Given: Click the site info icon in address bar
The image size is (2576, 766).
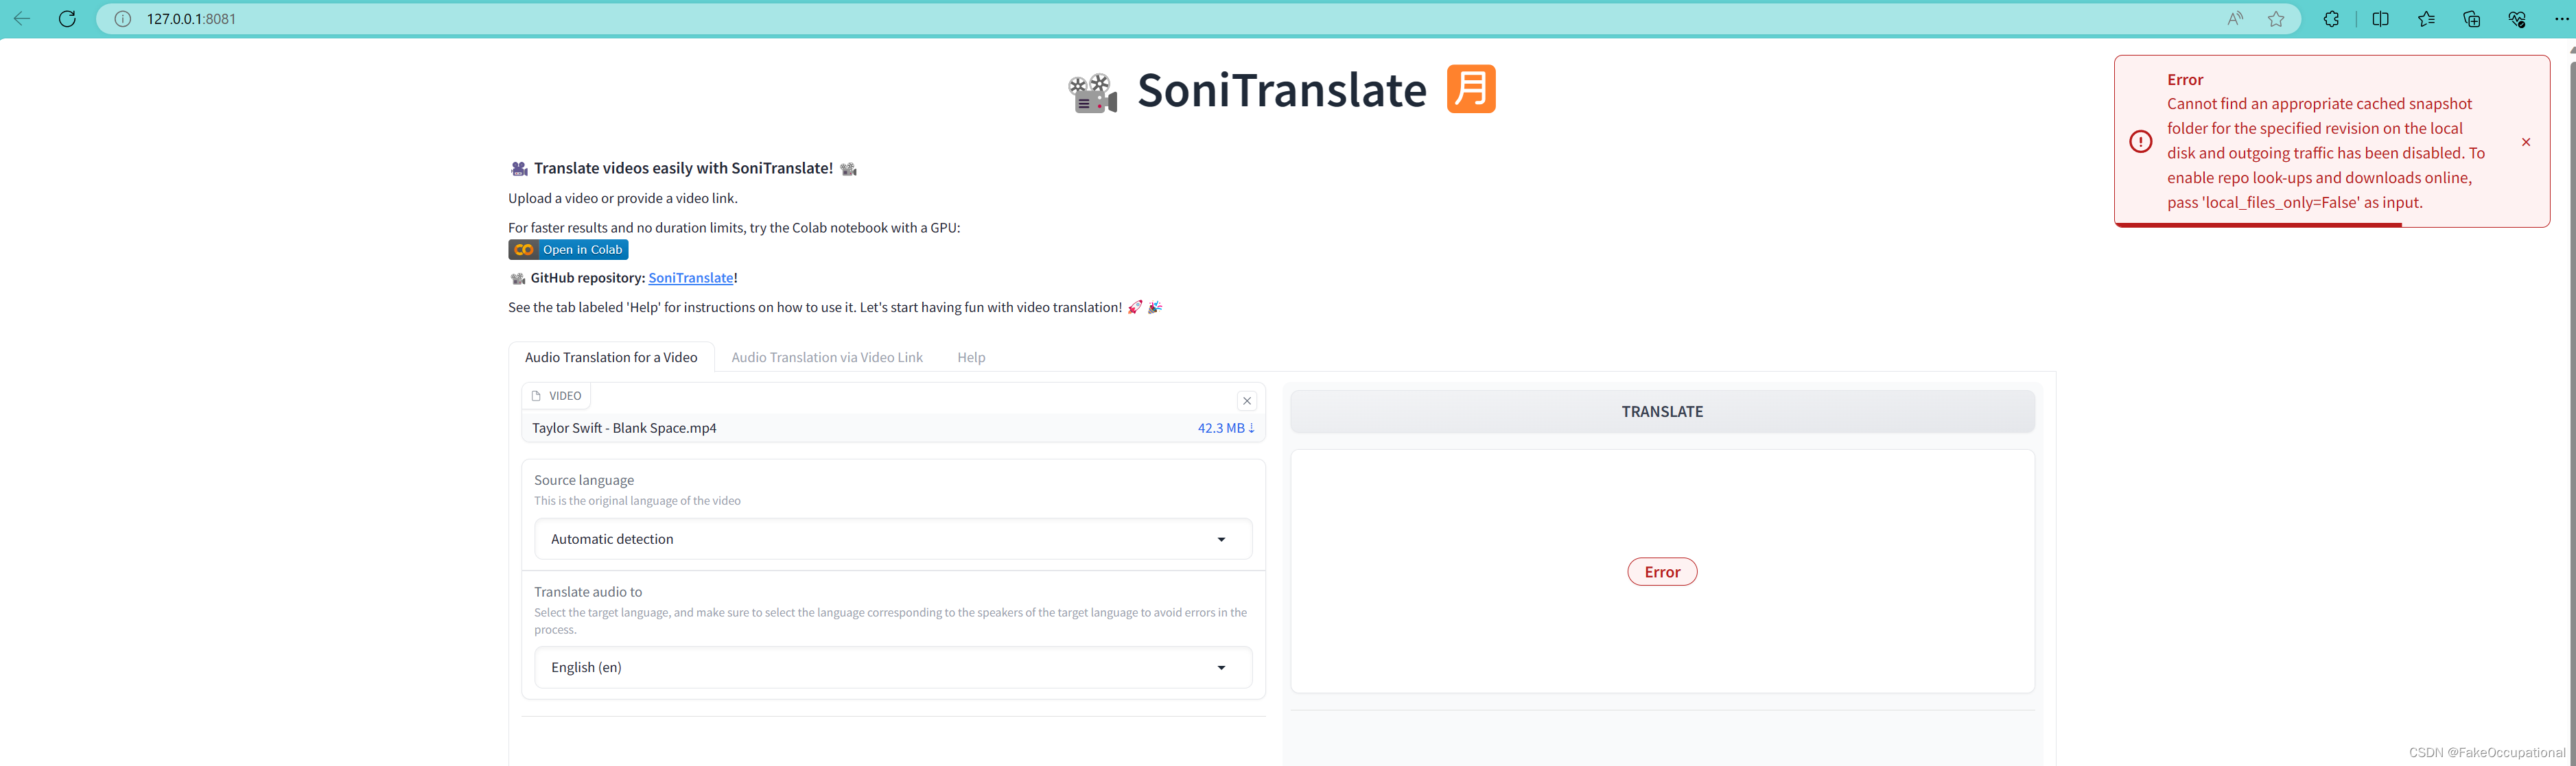Looking at the screenshot, I should click(x=123, y=19).
